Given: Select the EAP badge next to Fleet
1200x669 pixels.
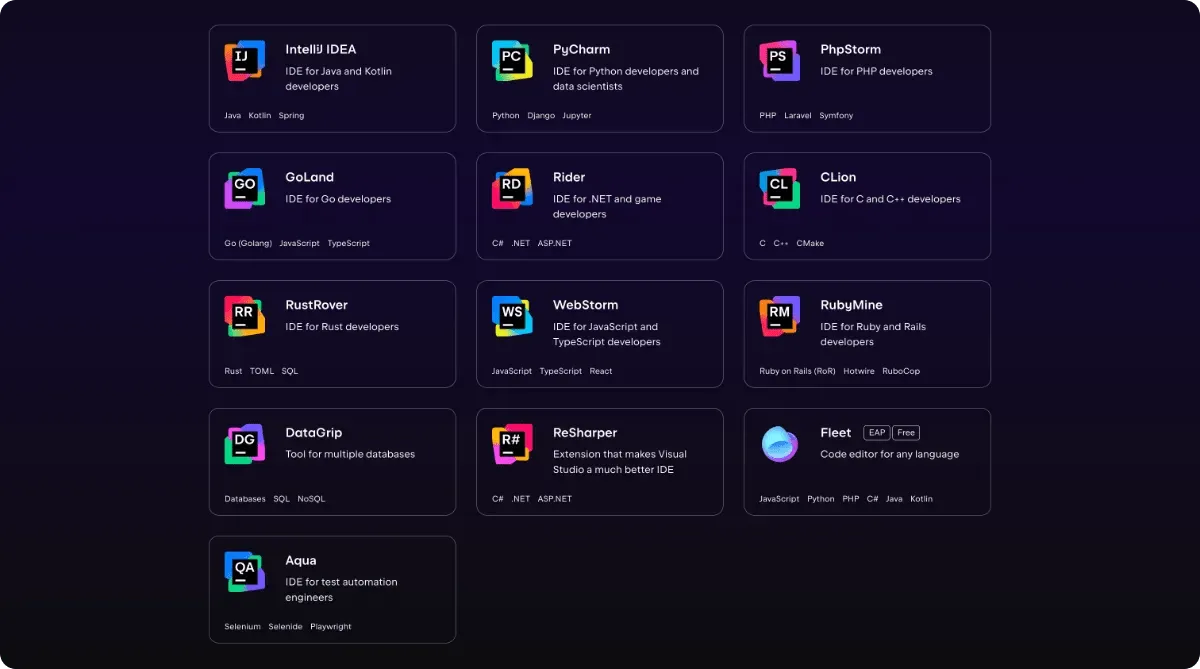Looking at the screenshot, I should [x=877, y=433].
